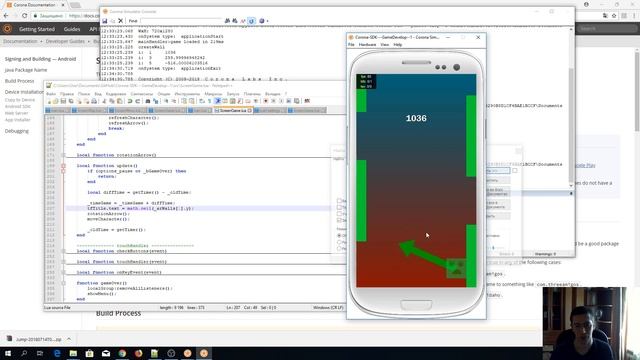Open the Hardware menu in Corona Simulator

tap(367, 44)
